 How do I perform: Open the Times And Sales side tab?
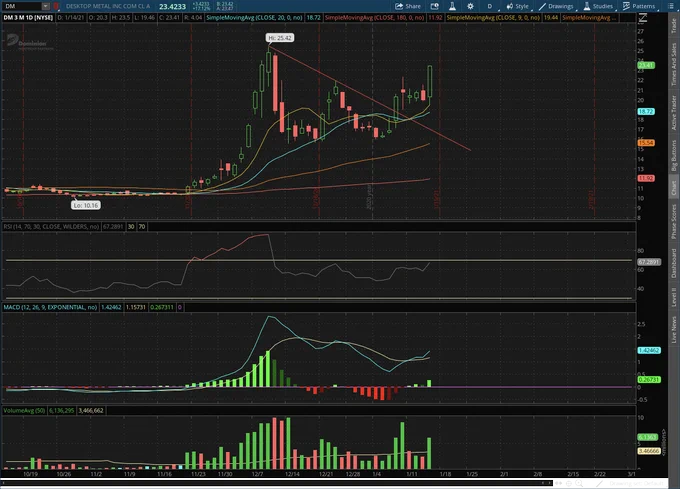(x=673, y=64)
